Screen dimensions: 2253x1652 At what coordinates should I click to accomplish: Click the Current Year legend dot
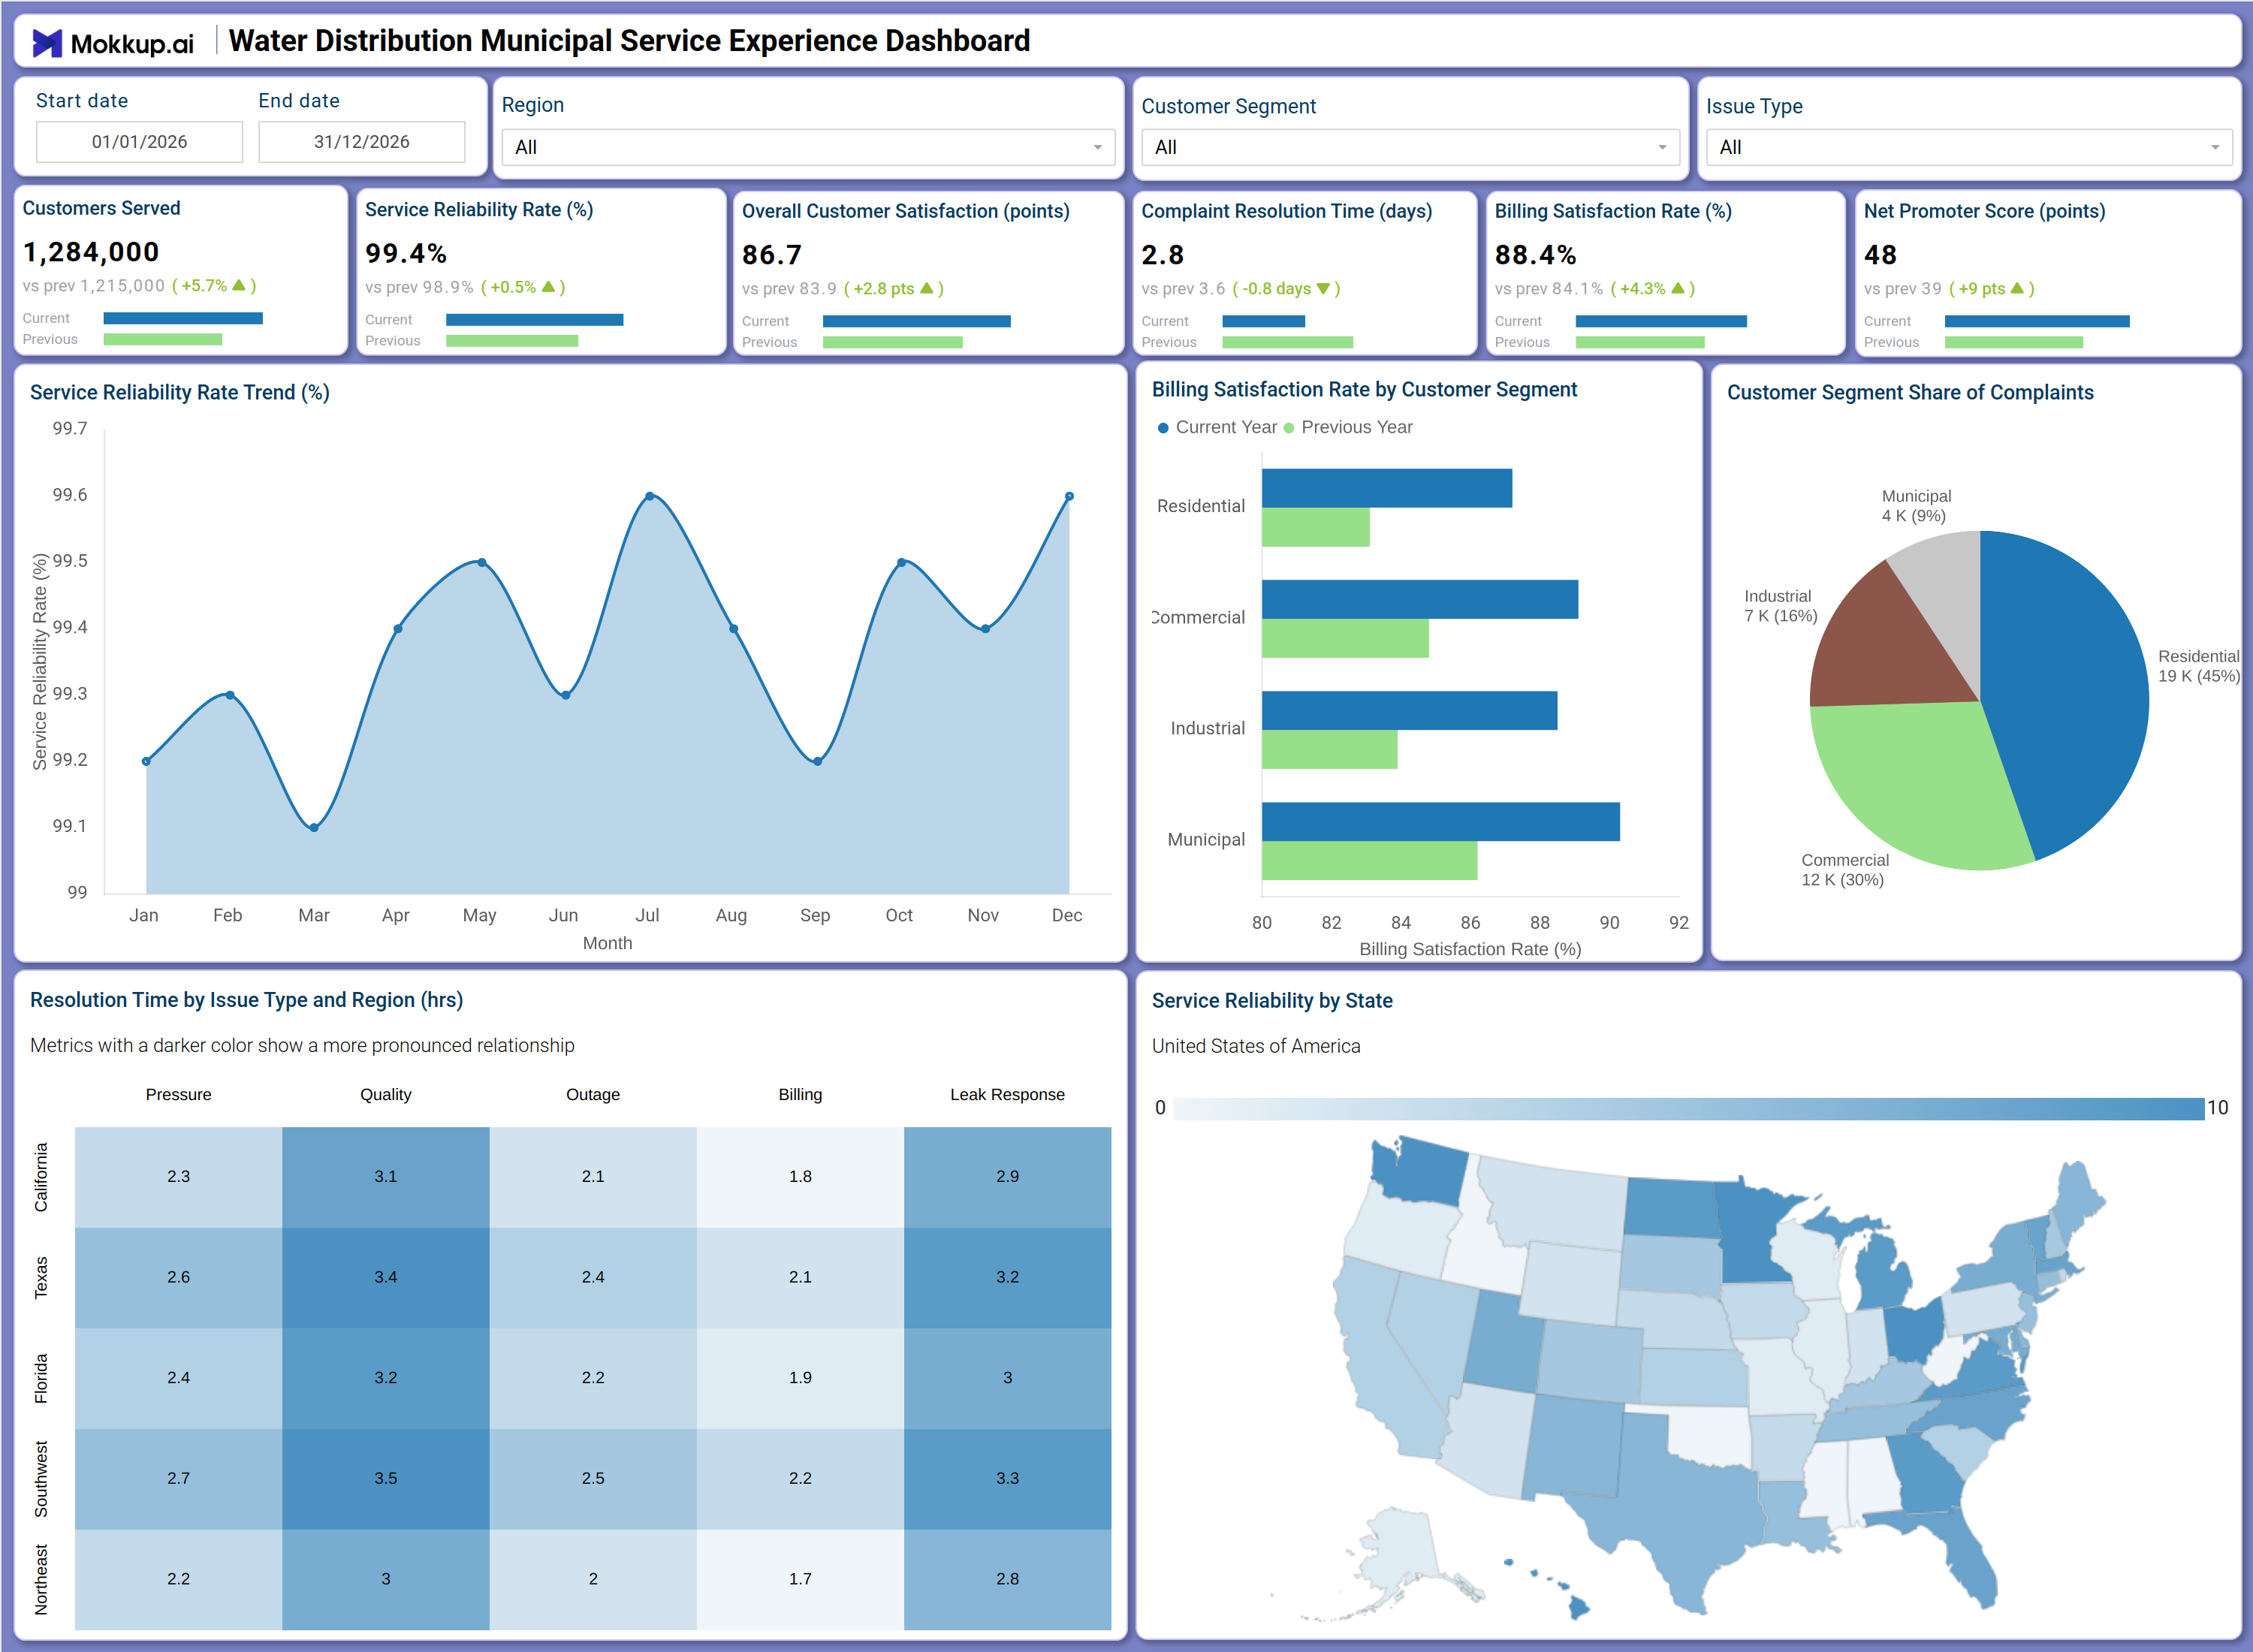point(1163,428)
